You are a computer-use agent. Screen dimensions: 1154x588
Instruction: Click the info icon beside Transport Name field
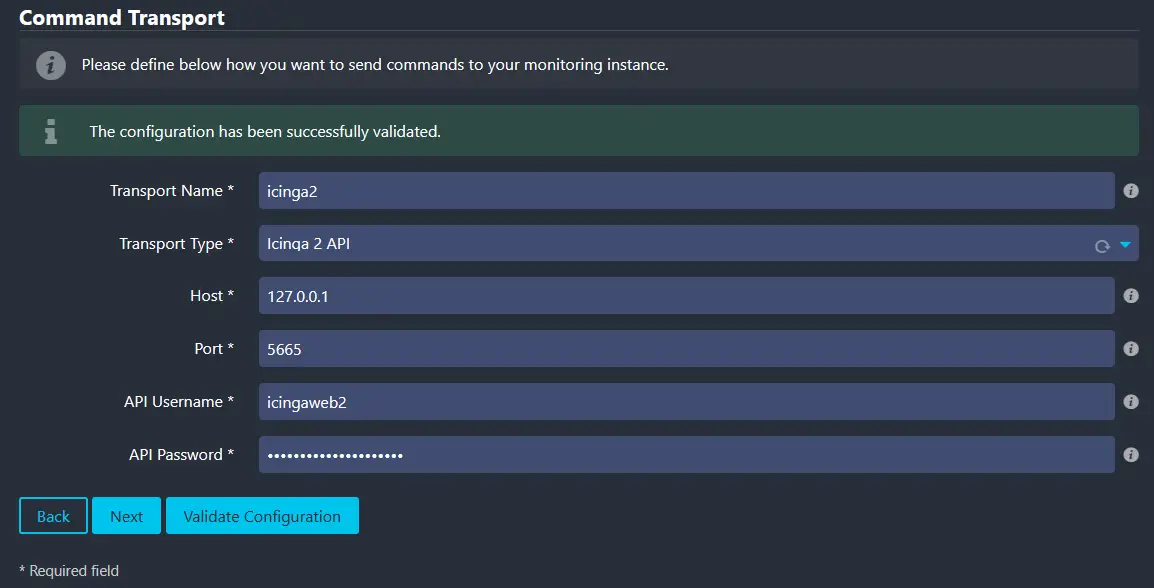1131,191
